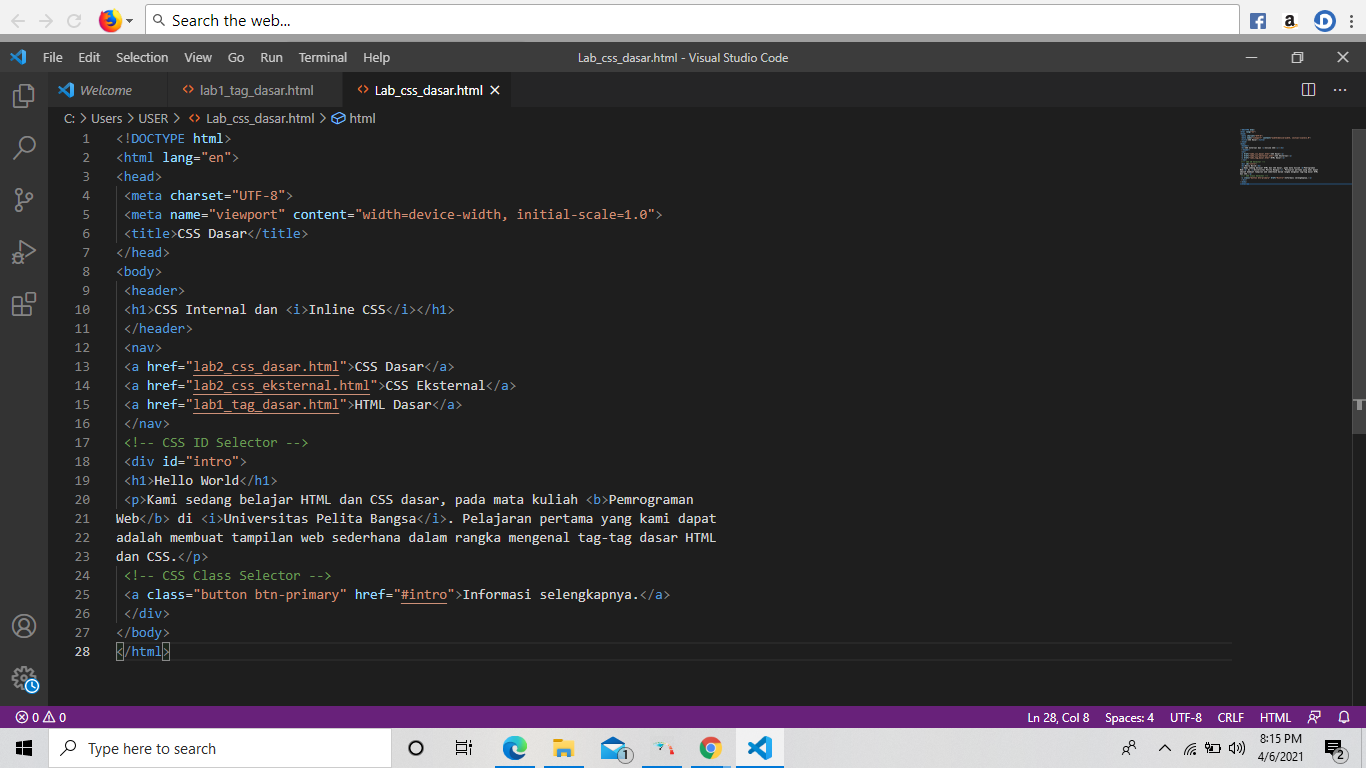Image resolution: width=1366 pixels, height=768 pixels.
Task: Launch Chrome from the taskbar
Action: click(710, 747)
